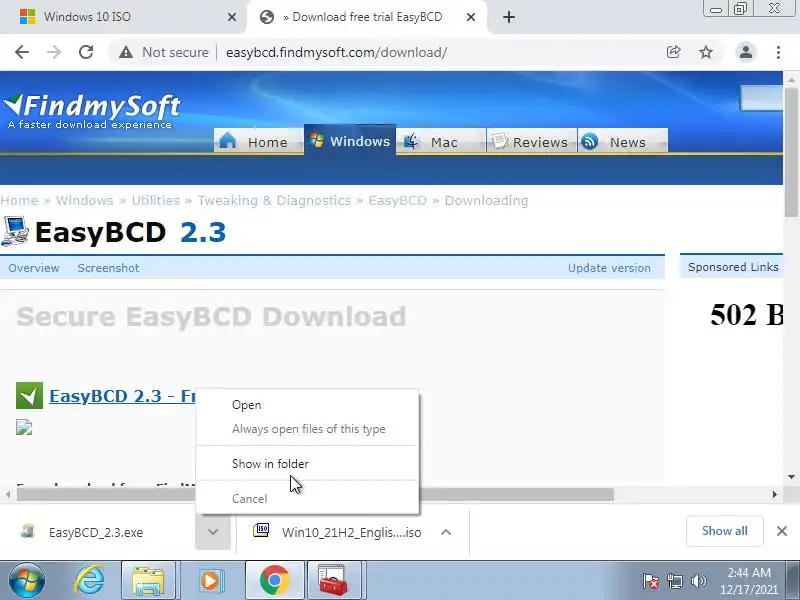The height and width of the screenshot is (600, 800).
Task: Click the Home breadcrumb link
Action: (19, 201)
